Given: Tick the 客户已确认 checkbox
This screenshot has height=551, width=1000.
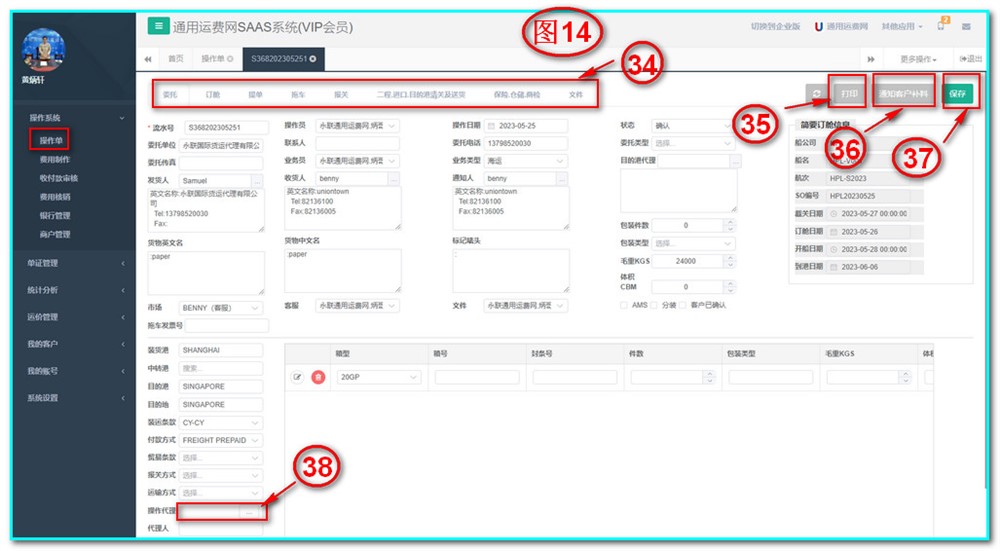Looking at the screenshot, I should click(684, 305).
